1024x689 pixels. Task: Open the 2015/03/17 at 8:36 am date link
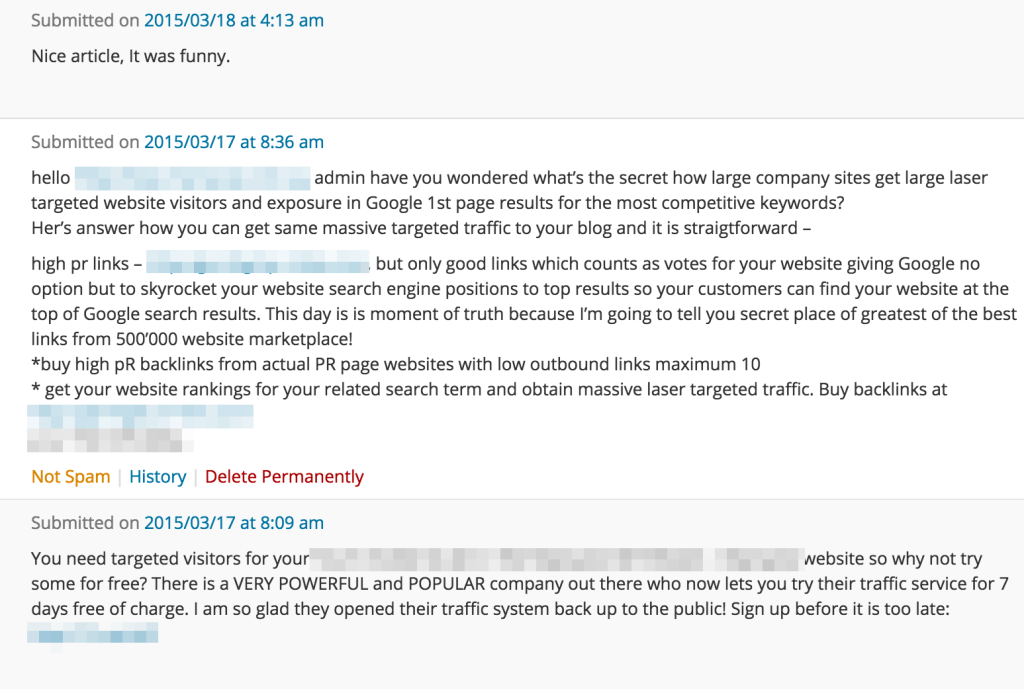tap(234, 142)
